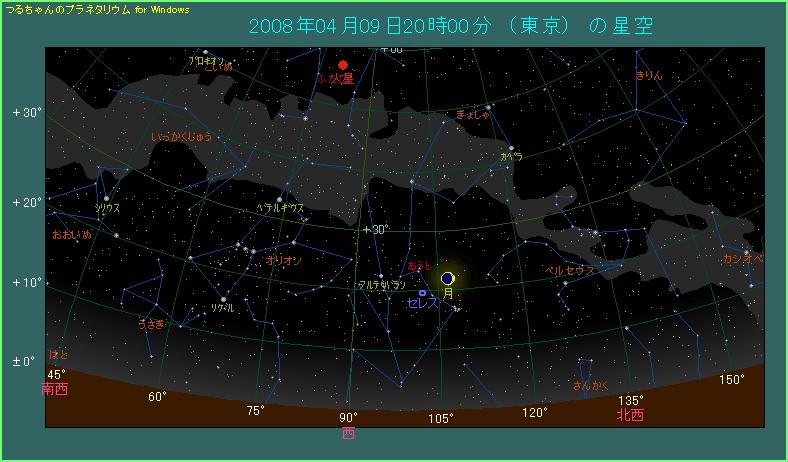Viewport: 788px width, 462px height.
Task: Click the Orion constellation name
Action: (283, 260)
